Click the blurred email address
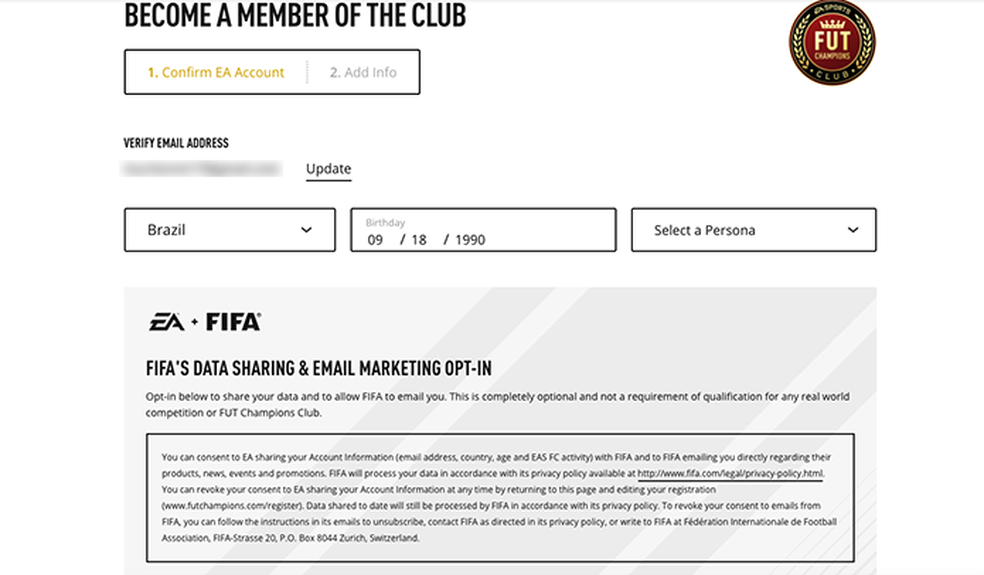 coord(202,169)
